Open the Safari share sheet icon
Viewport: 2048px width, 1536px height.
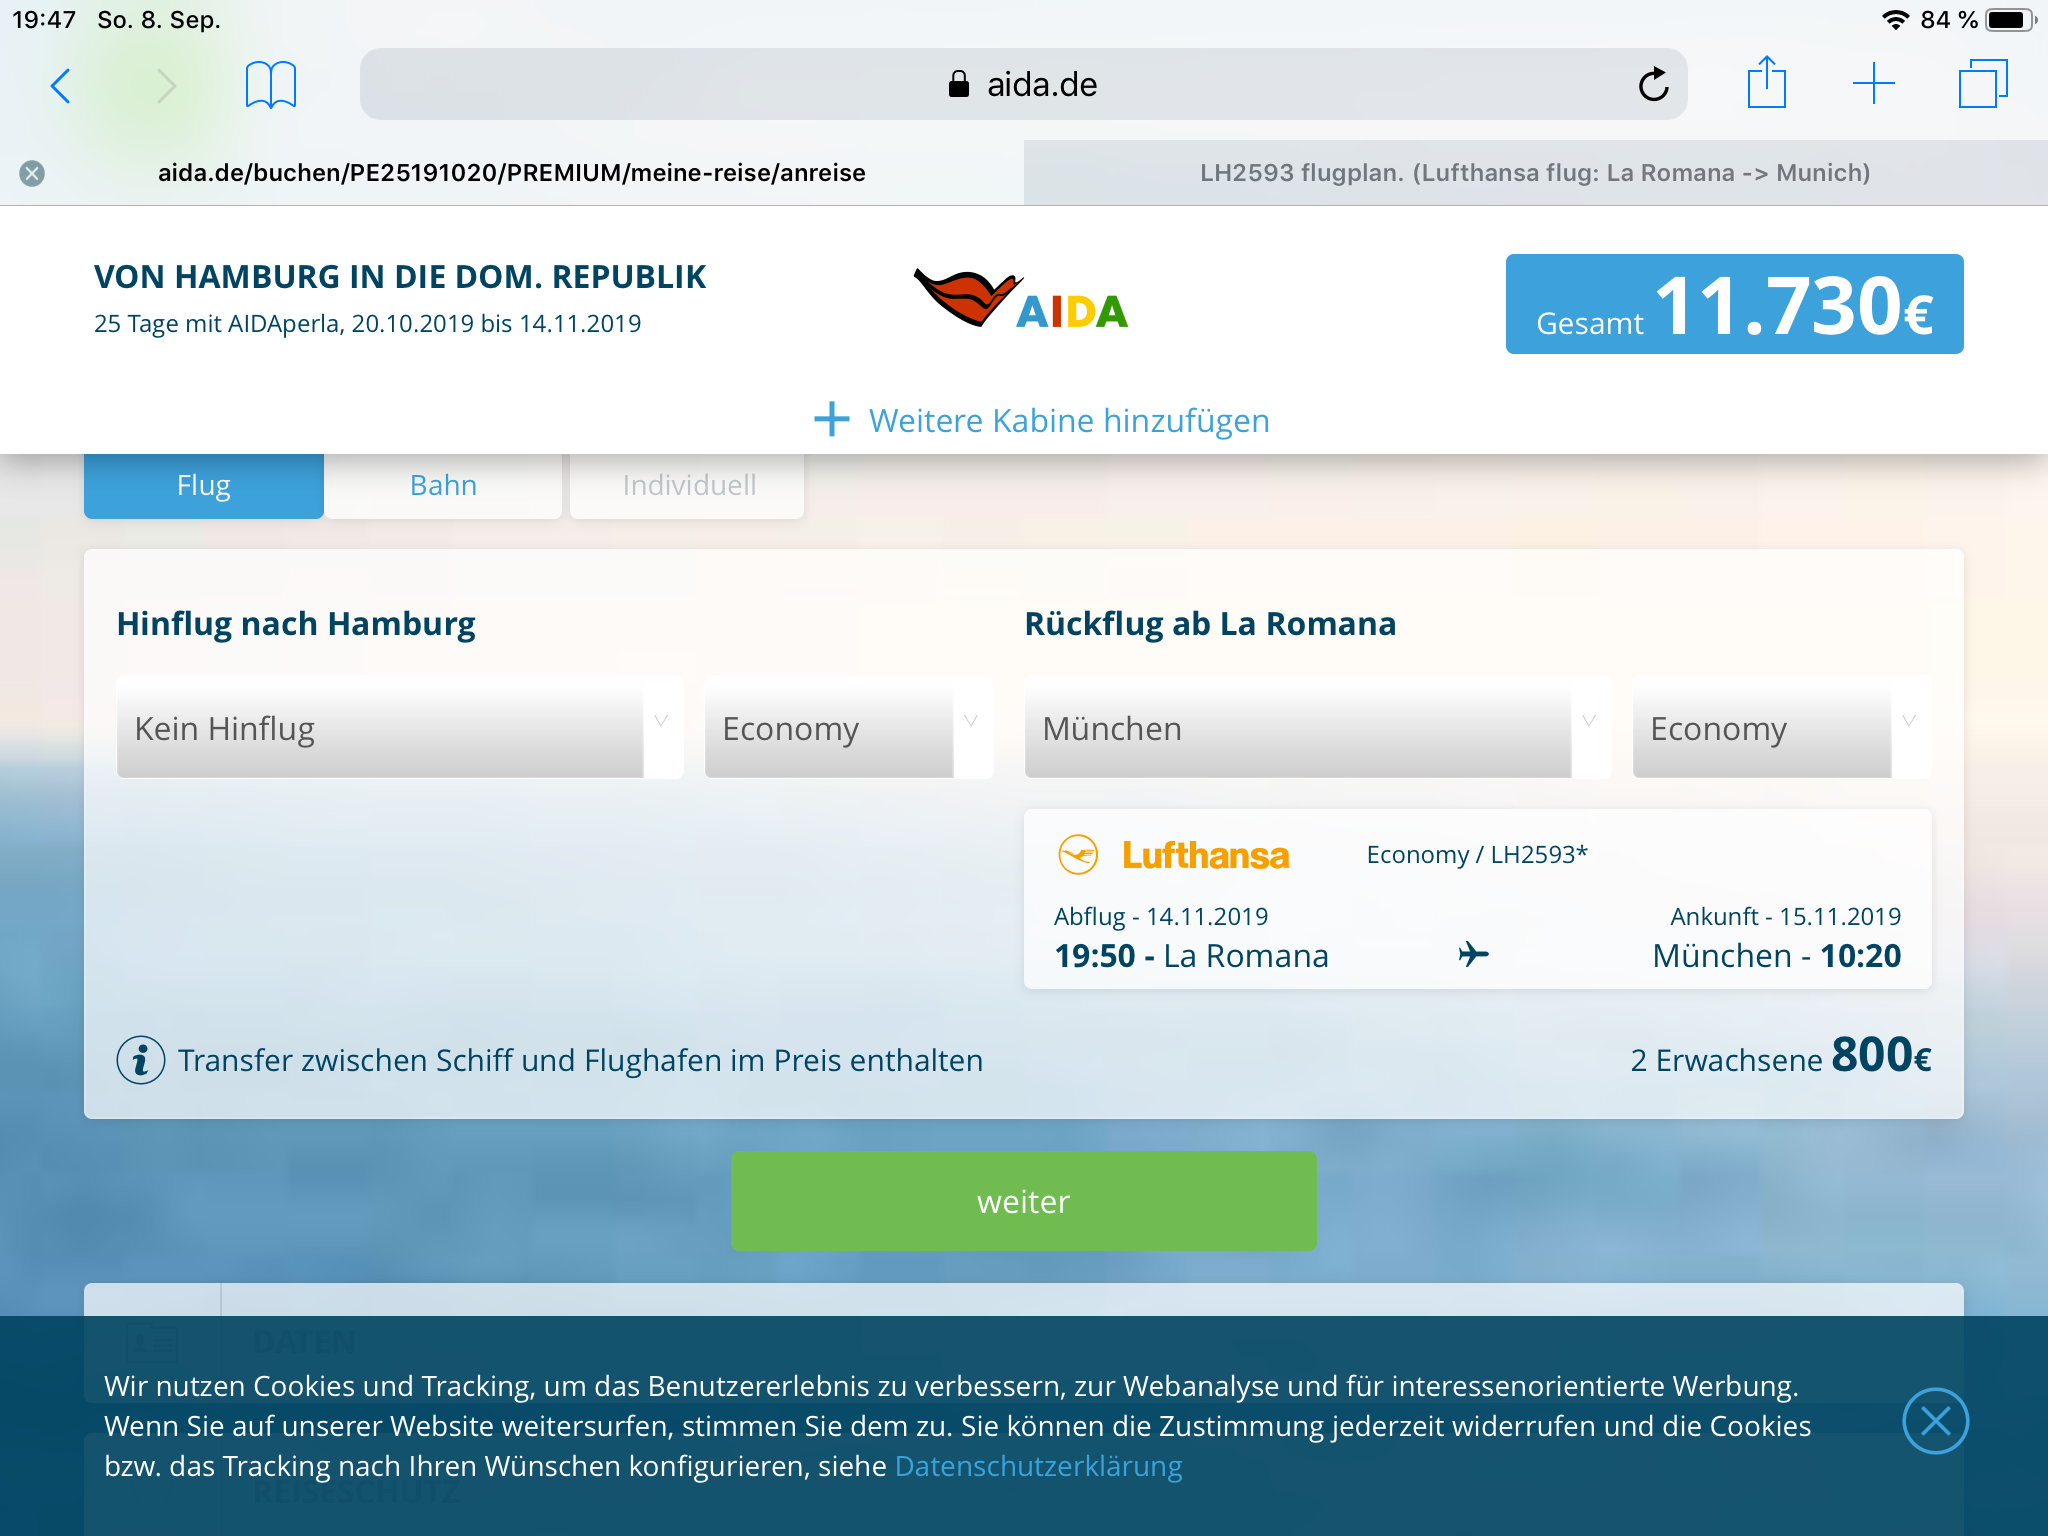click(x=1766, y=83)
